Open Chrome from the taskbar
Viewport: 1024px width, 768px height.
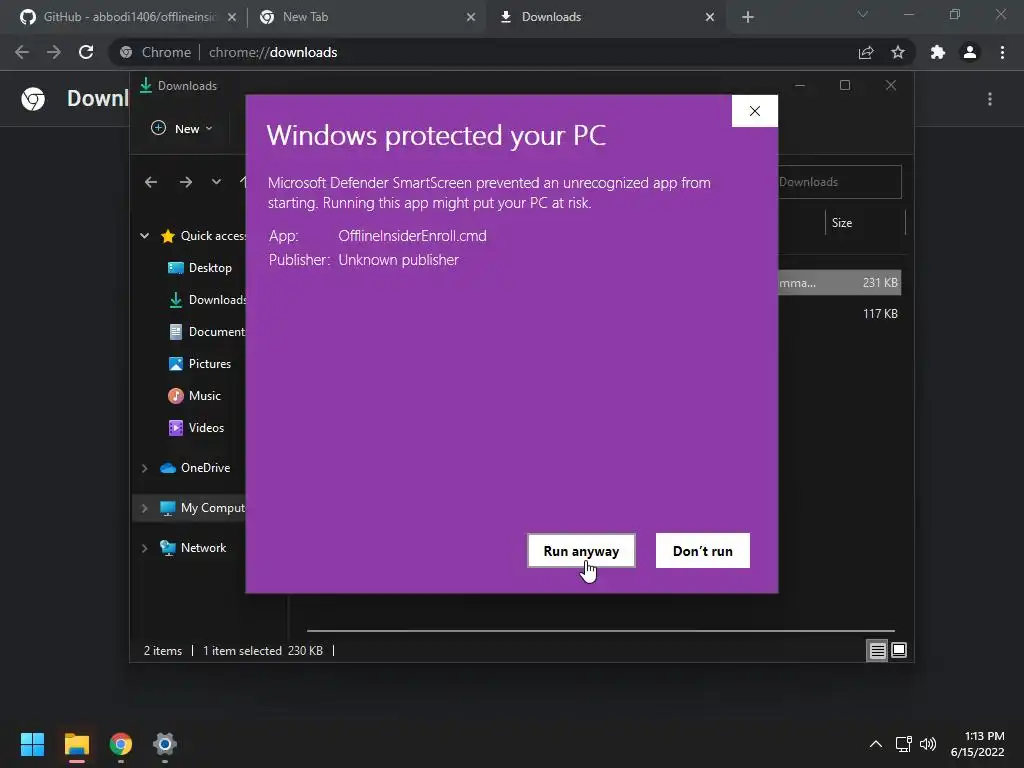[121, 744]
